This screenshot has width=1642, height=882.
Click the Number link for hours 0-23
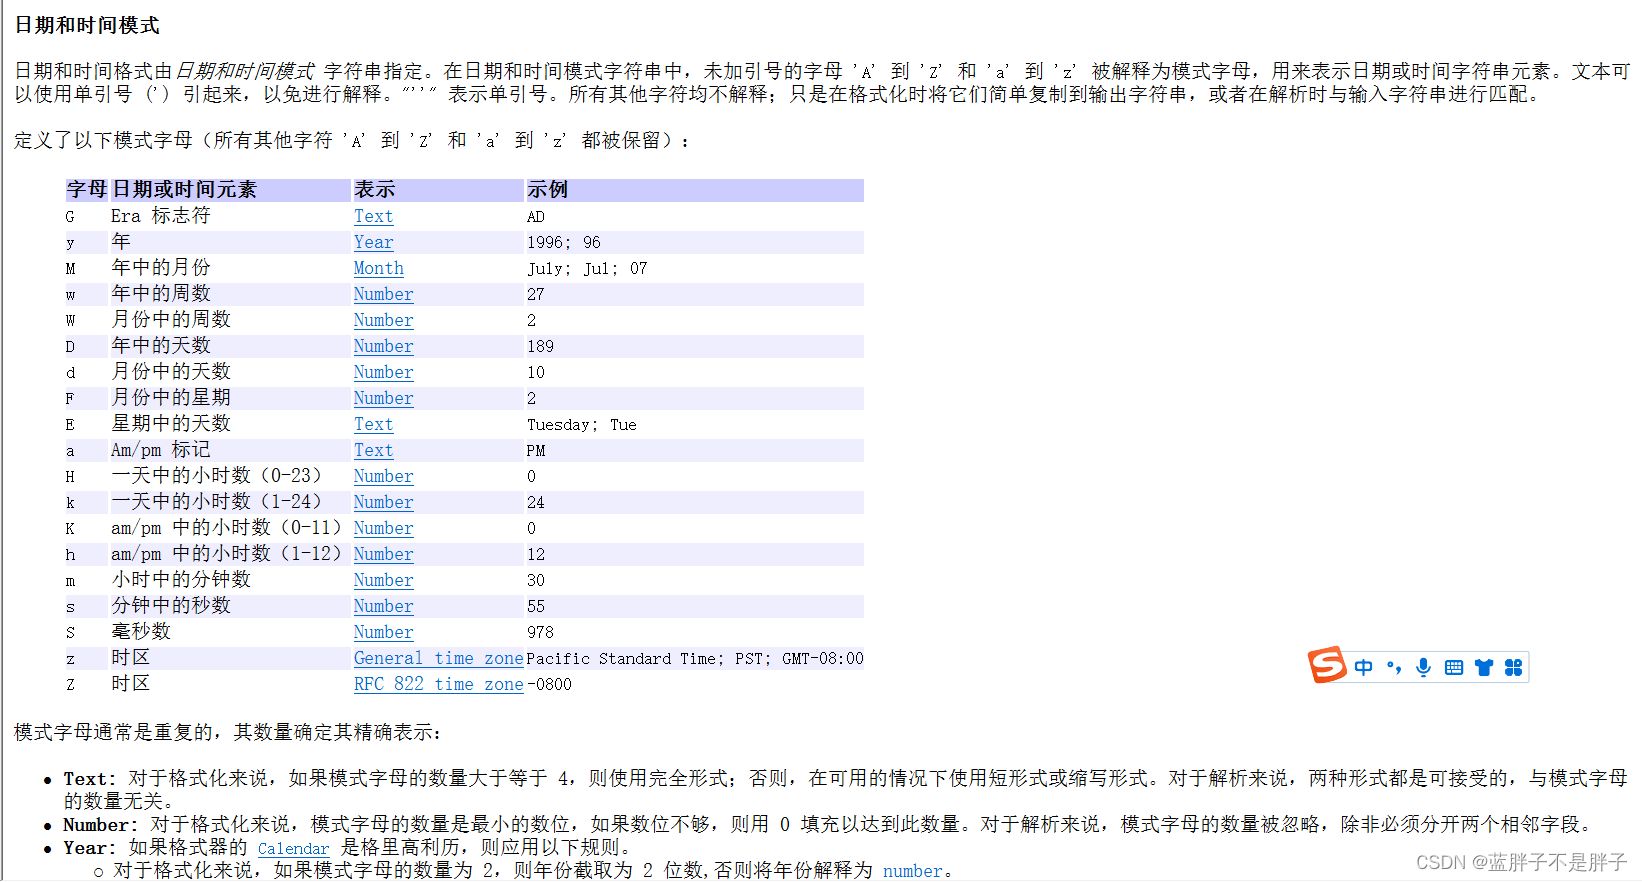[383, 476]
